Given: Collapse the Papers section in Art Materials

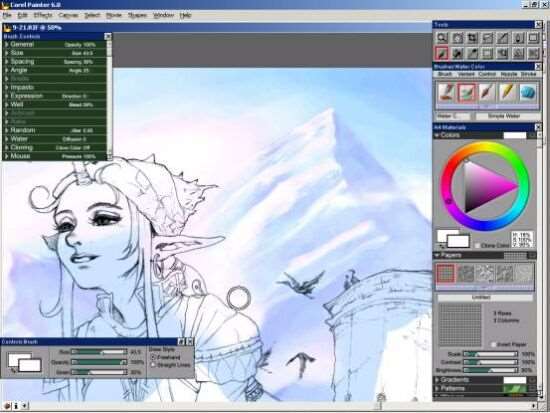Looking at the screenshot, I should click(x=437, y=255).
